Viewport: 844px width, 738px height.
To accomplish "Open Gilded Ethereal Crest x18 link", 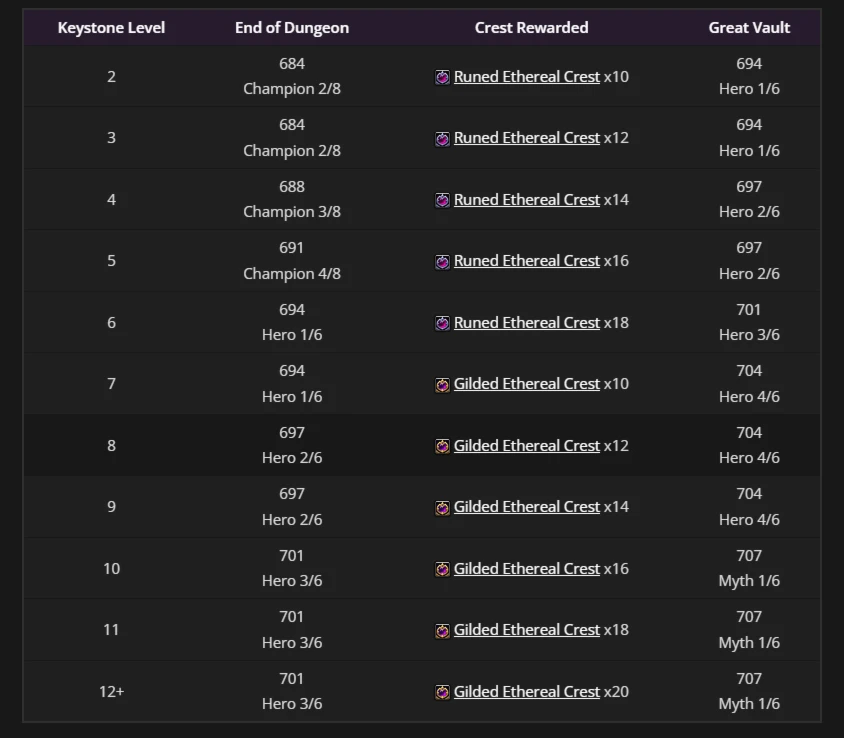I will point(526,630).
